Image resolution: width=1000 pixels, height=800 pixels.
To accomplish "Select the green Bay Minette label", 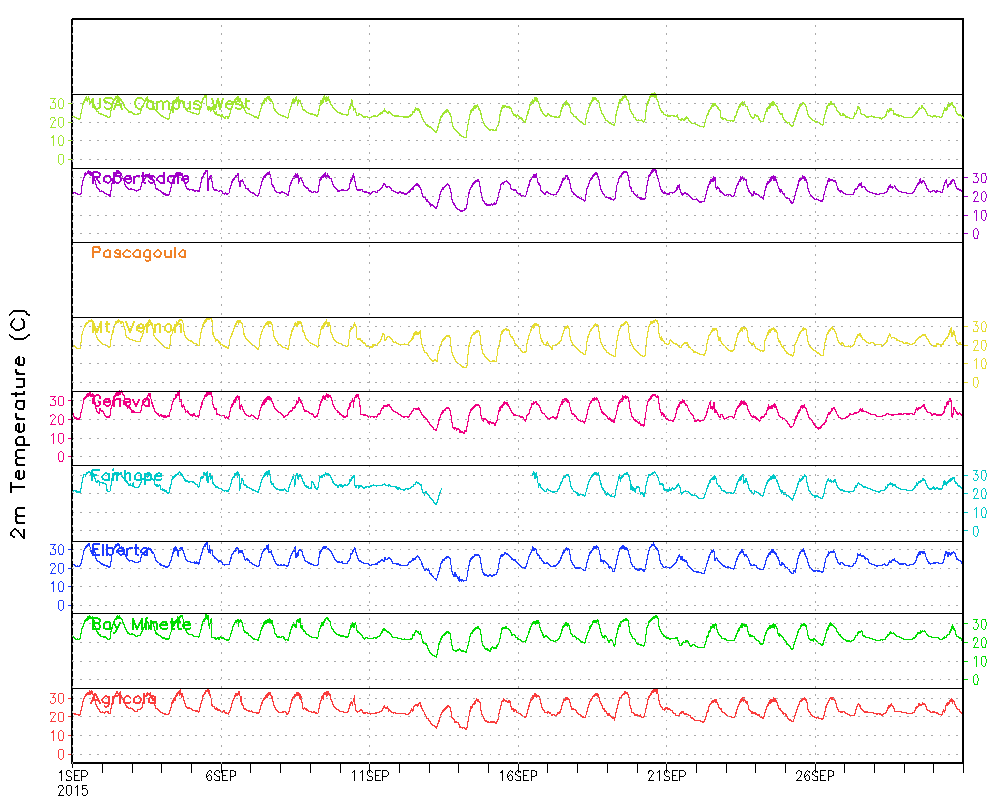I will pos(141,625).
